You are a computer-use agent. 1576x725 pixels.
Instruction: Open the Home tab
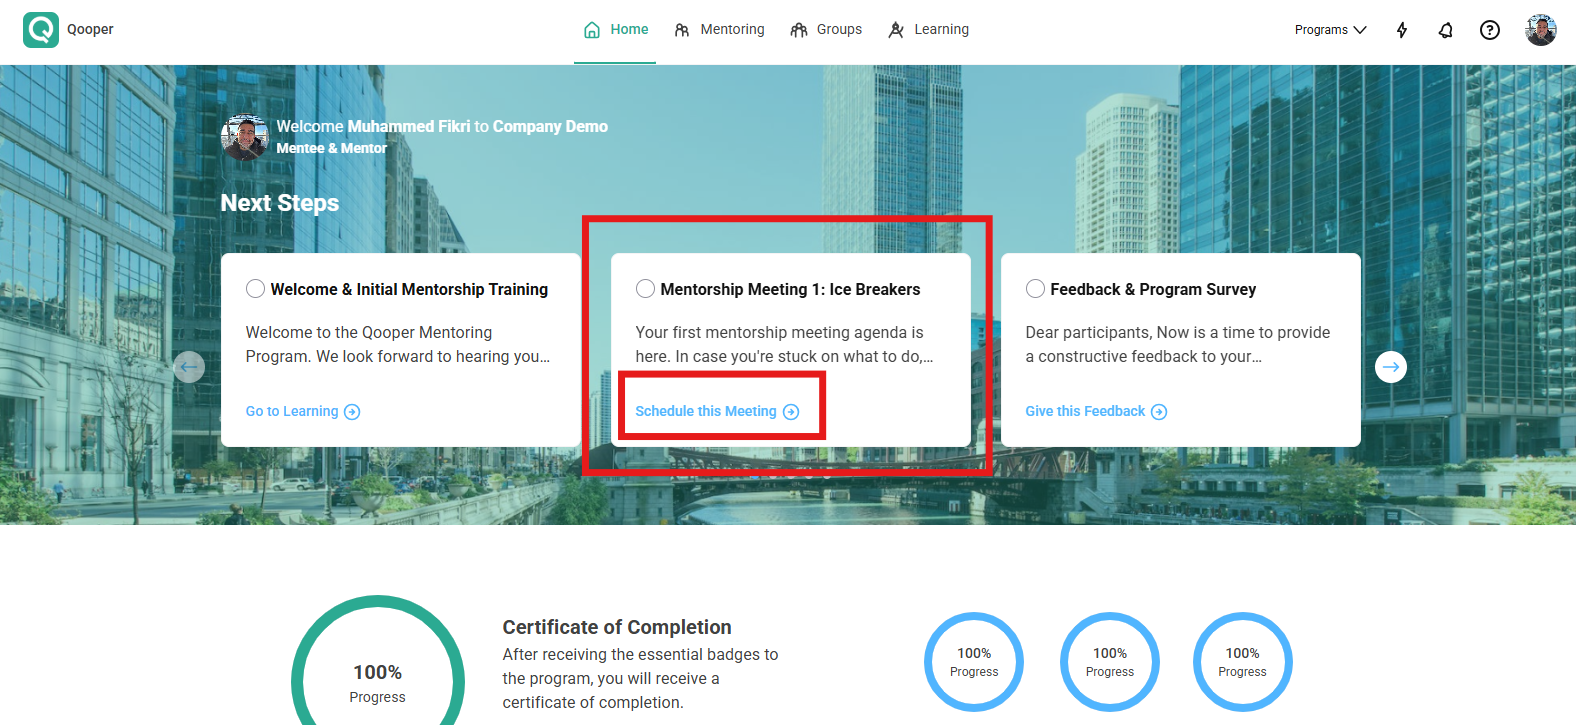(x=615, y=30)
